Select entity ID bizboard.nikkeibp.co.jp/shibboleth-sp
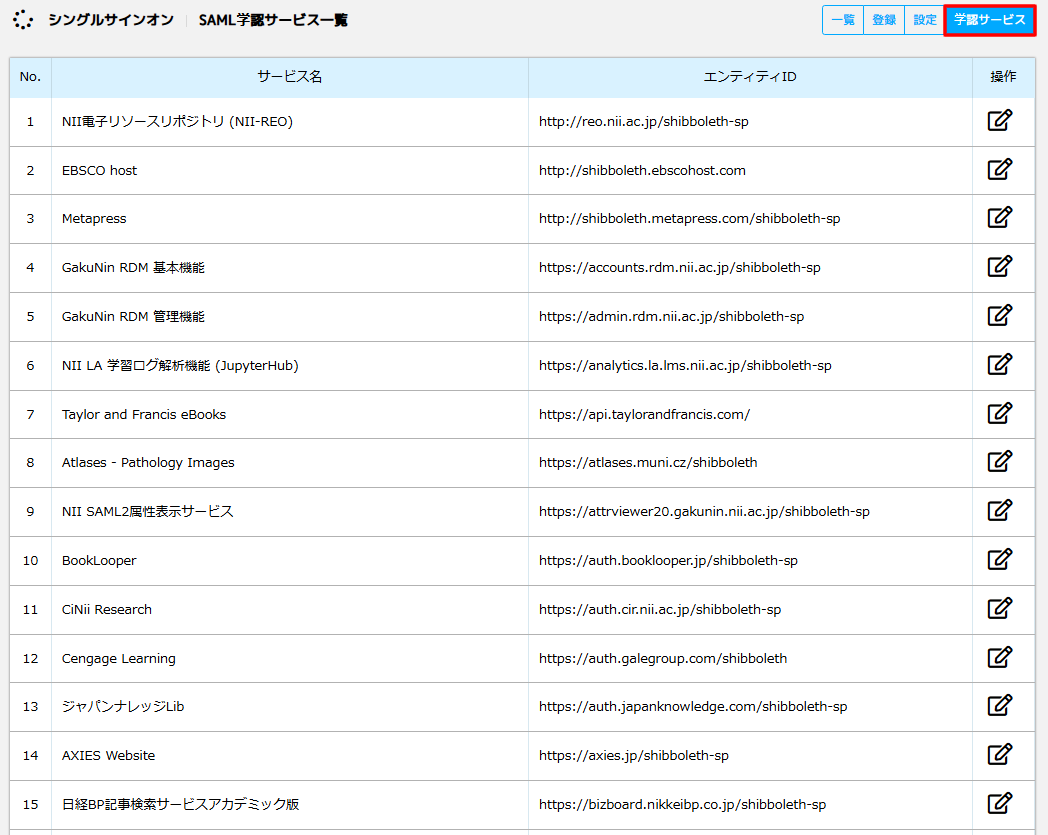Screen dimensions: 1048x835 [682, 804]
